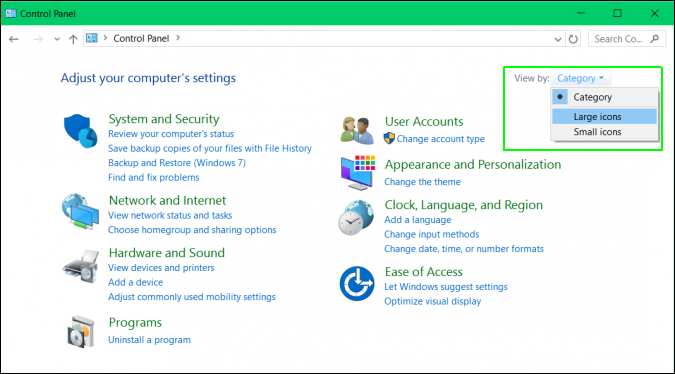The width and height of the screenshot is (675, 374).
Task: Open the Ease of Access icon
Action: [x=357, y=284]
